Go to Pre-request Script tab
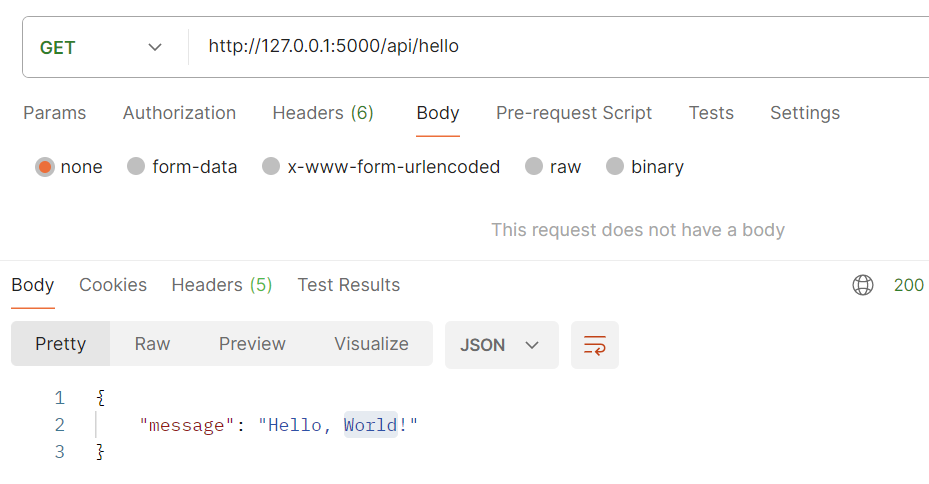The width and height of the screenshot is (929, 484). click(x=574, y=113)
